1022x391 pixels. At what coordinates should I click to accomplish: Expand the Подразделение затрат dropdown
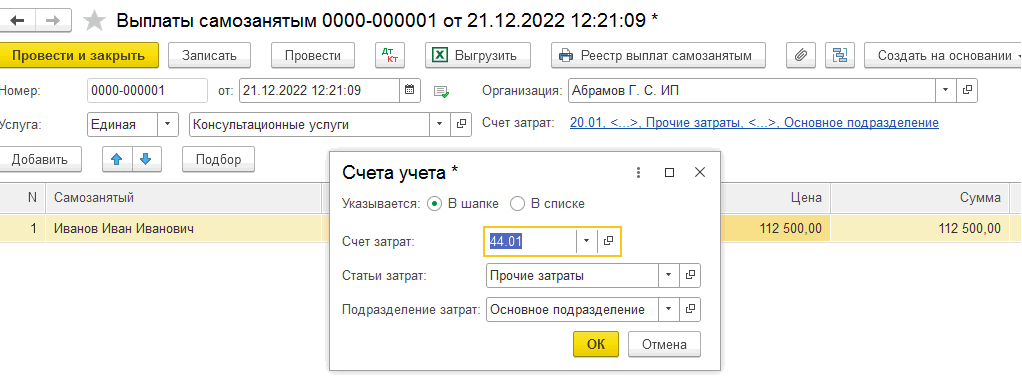(669, 310)
